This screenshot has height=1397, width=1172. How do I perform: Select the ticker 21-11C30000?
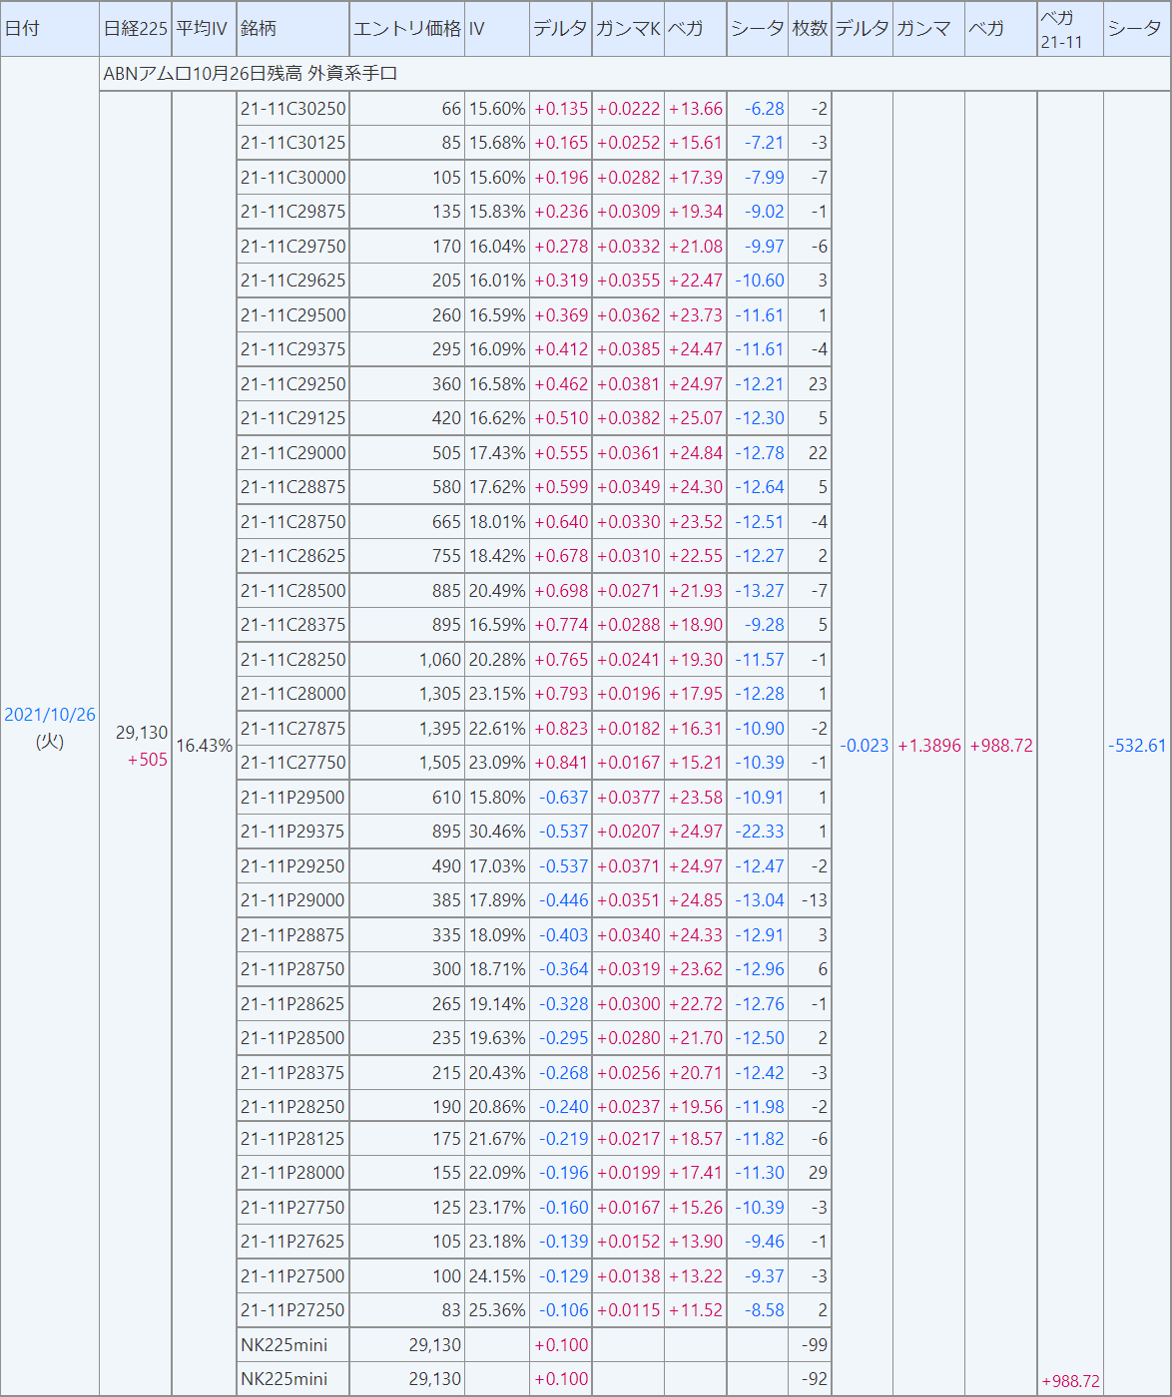(293, 178)
